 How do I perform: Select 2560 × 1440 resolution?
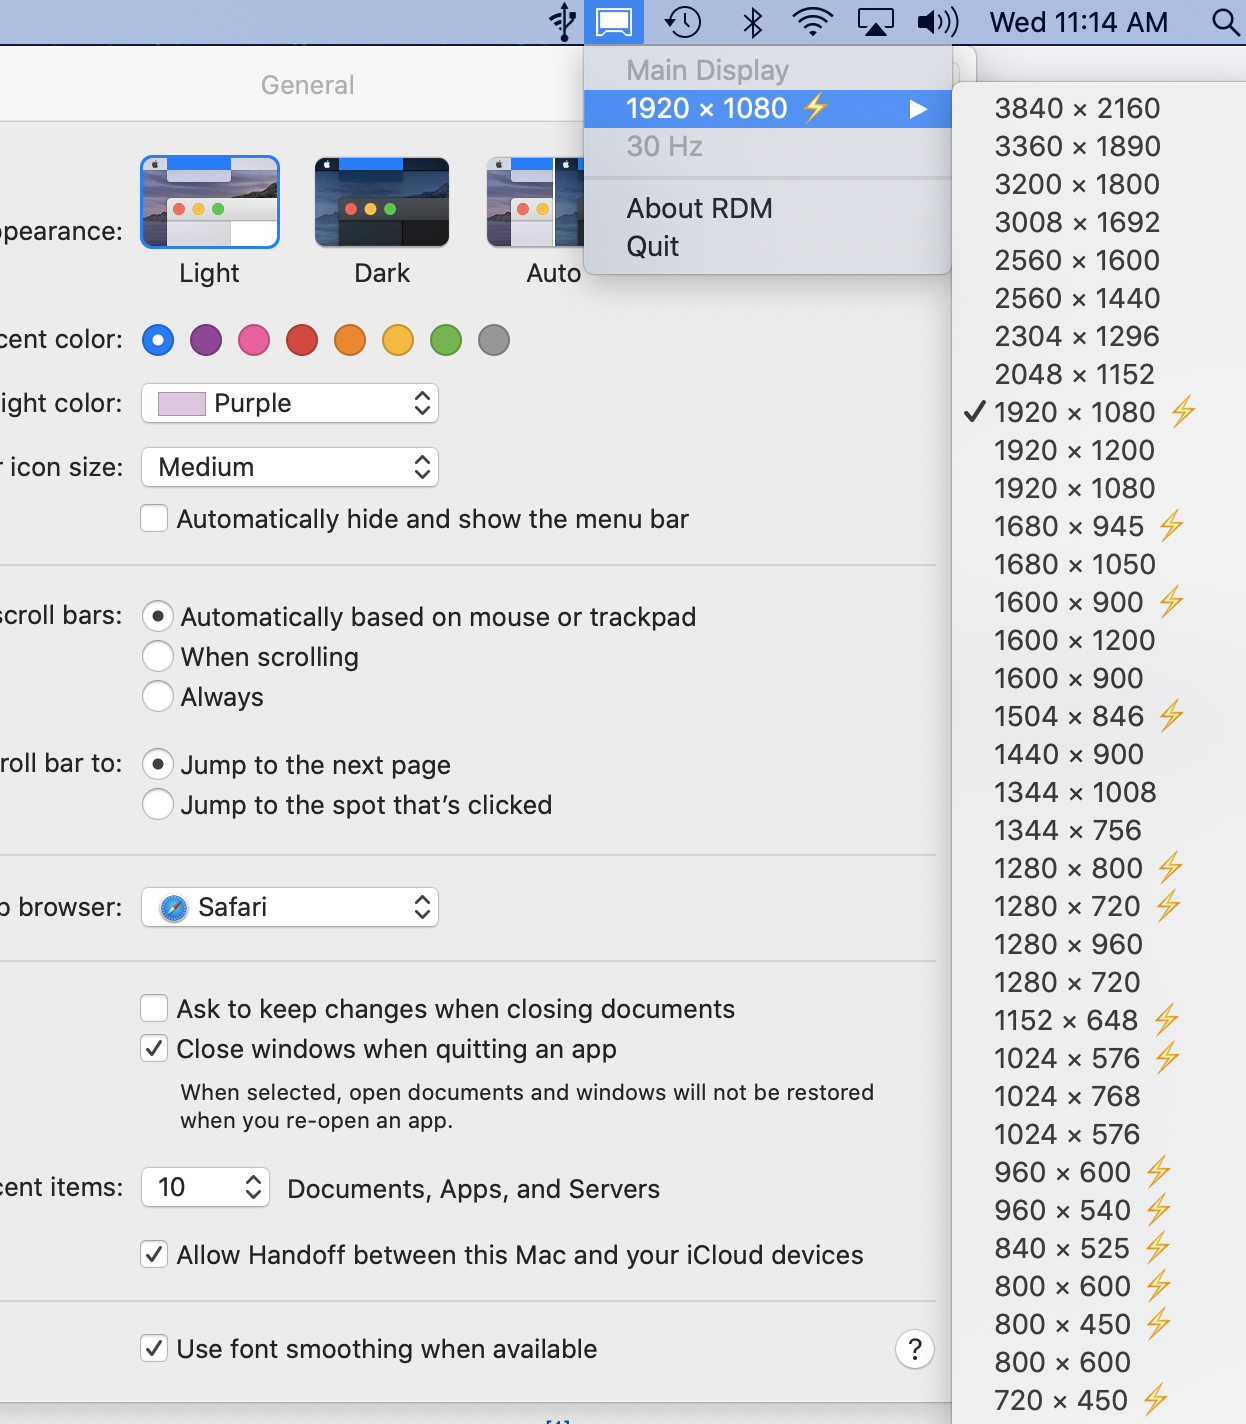point(1099,298)
